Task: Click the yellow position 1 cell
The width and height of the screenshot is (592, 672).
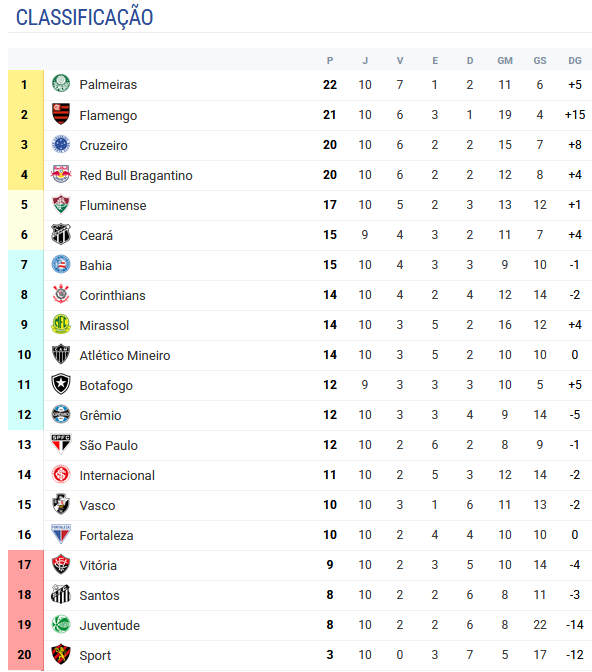Action: [x=25, y=85]
